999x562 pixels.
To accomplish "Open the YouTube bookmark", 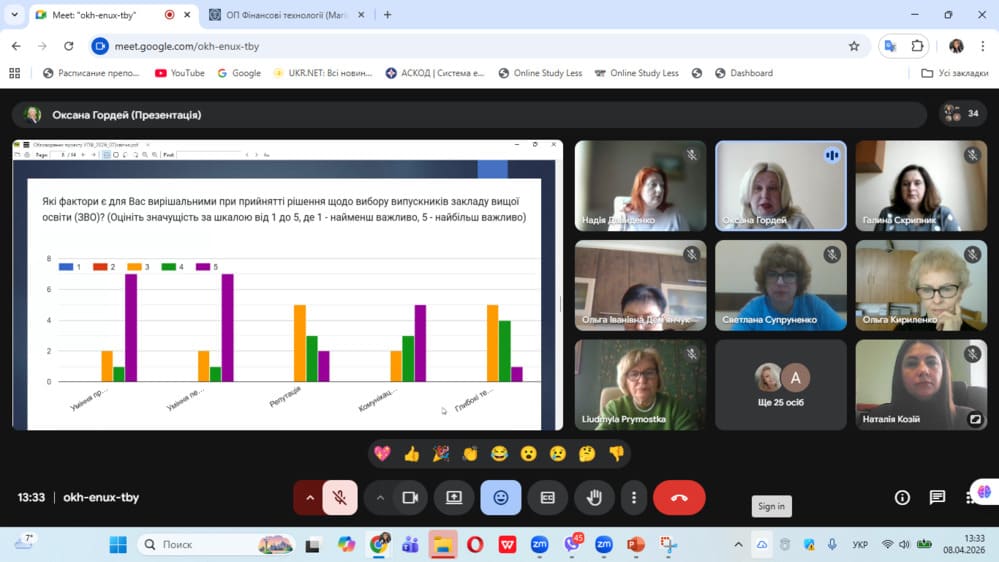I will point(179,73).
